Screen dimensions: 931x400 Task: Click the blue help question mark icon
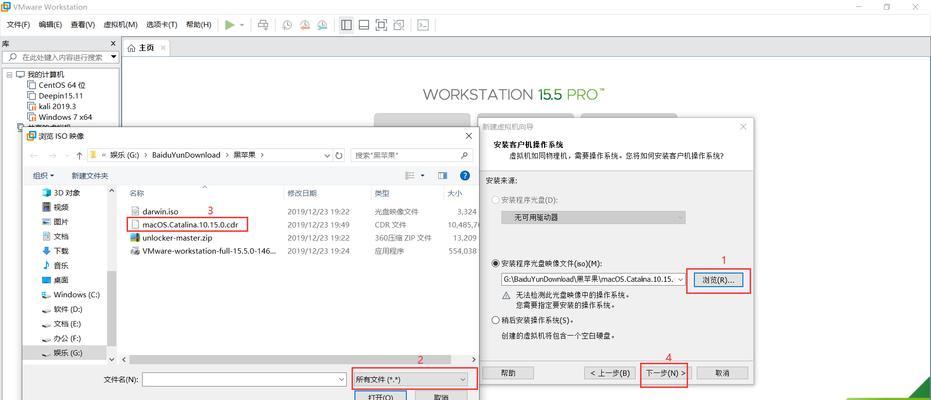(465, 176)
